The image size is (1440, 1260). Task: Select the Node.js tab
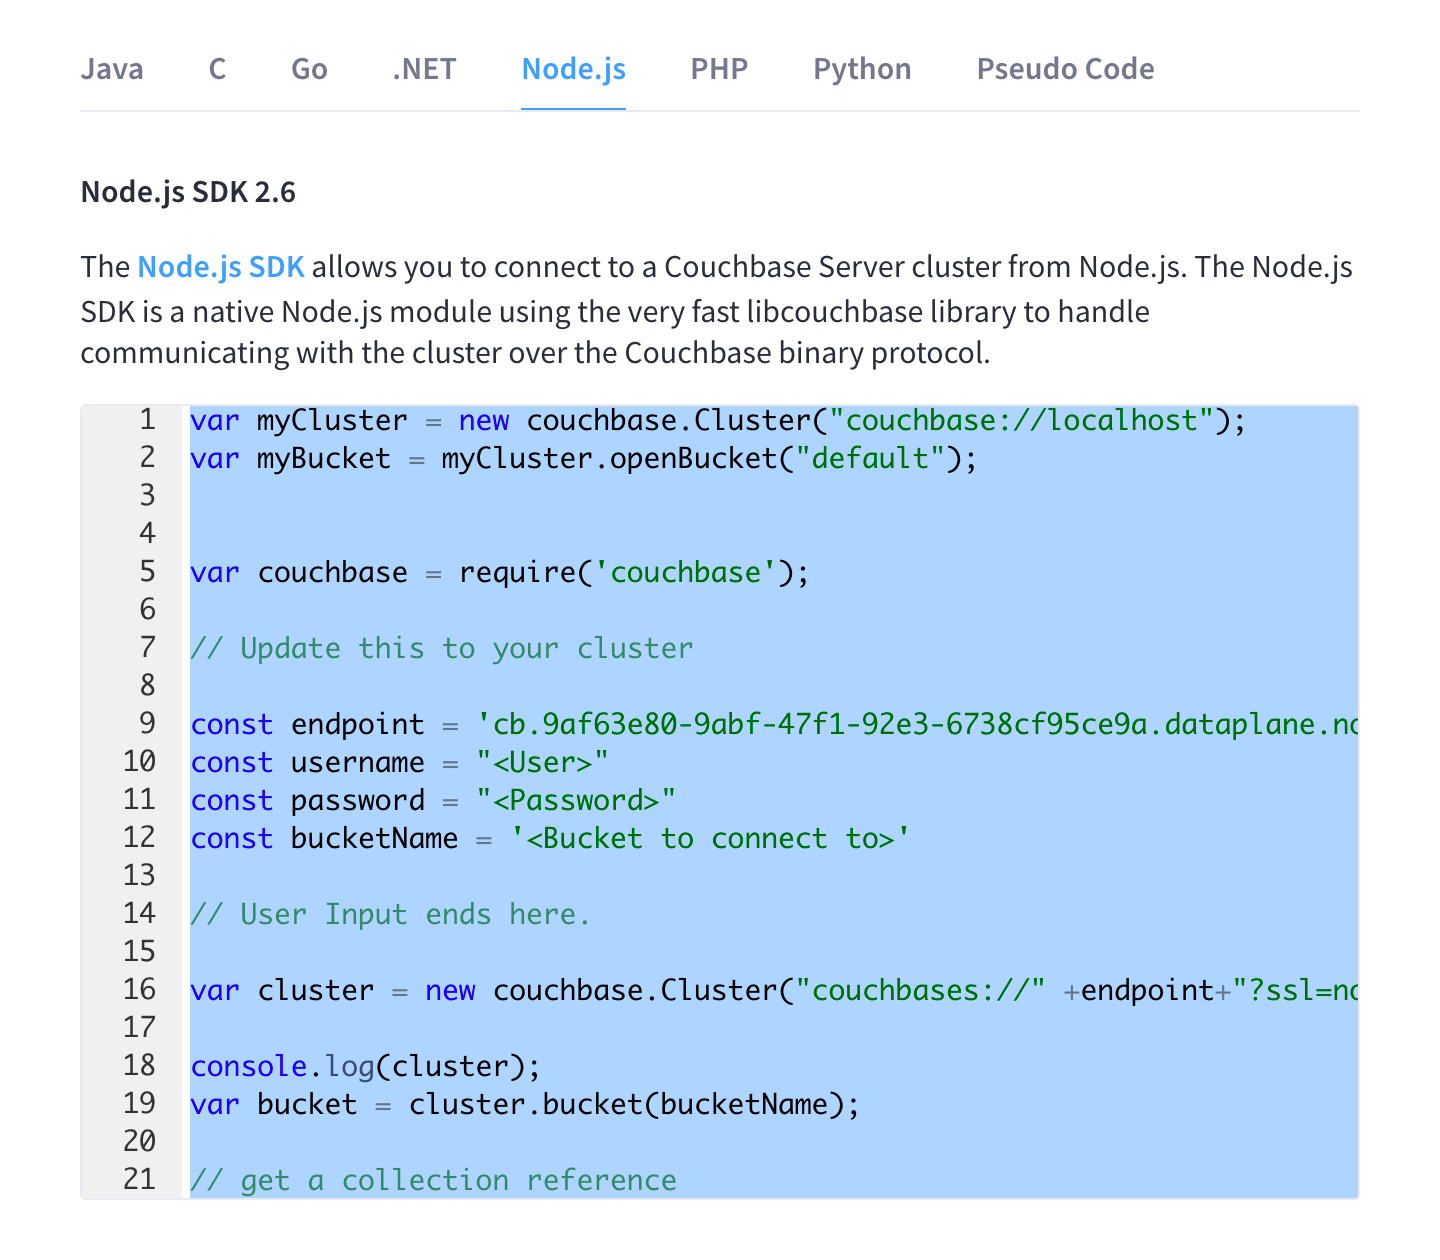574,69
